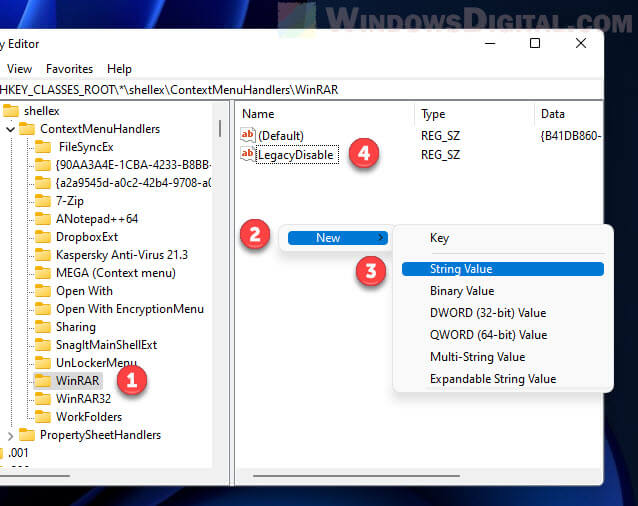Click the 7-Zip folder icon
The height and width of the screenshot is (506, 638).
43,201
